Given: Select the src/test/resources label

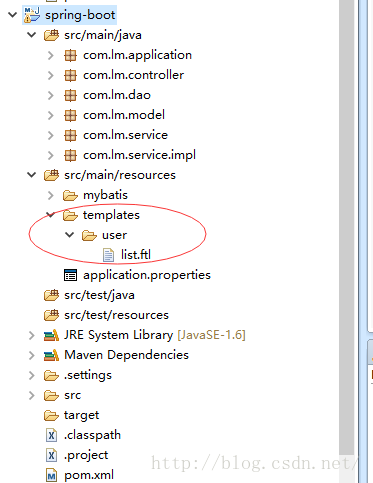Looking at the screenshot, I should tap(116, 315).
